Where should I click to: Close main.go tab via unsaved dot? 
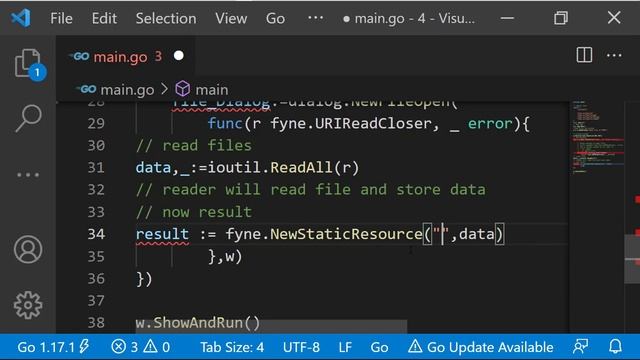pyautogui.click(x=178, y=56)
